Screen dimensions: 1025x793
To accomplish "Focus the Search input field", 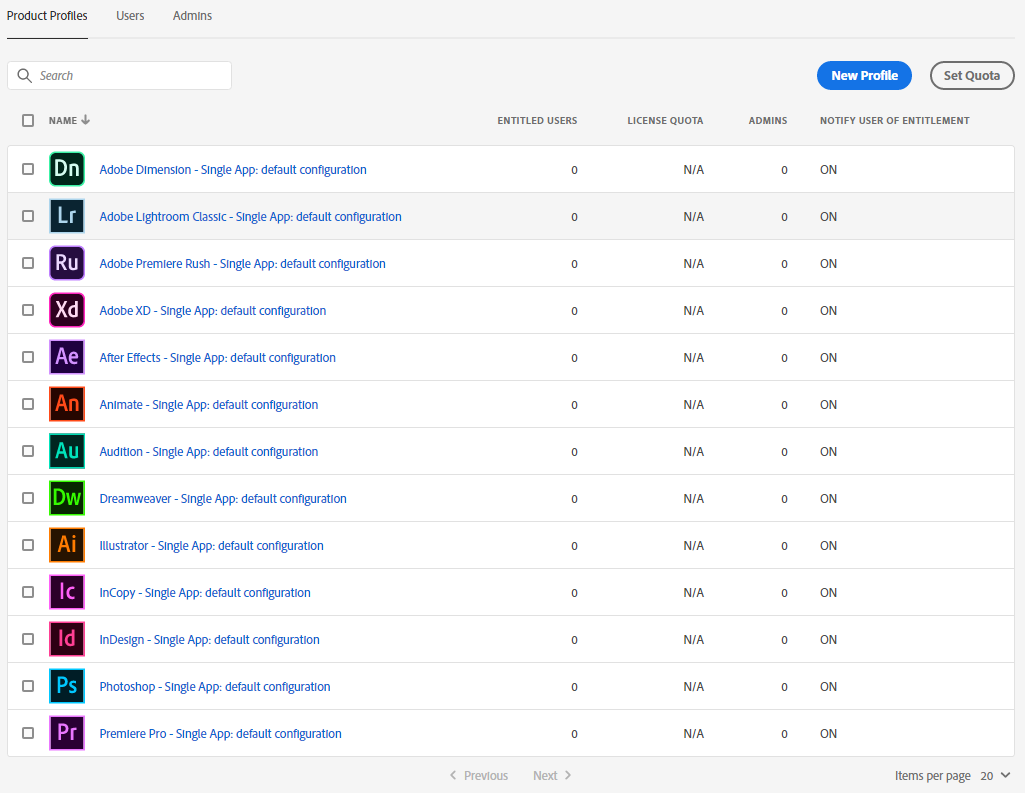I will point(130,76).
